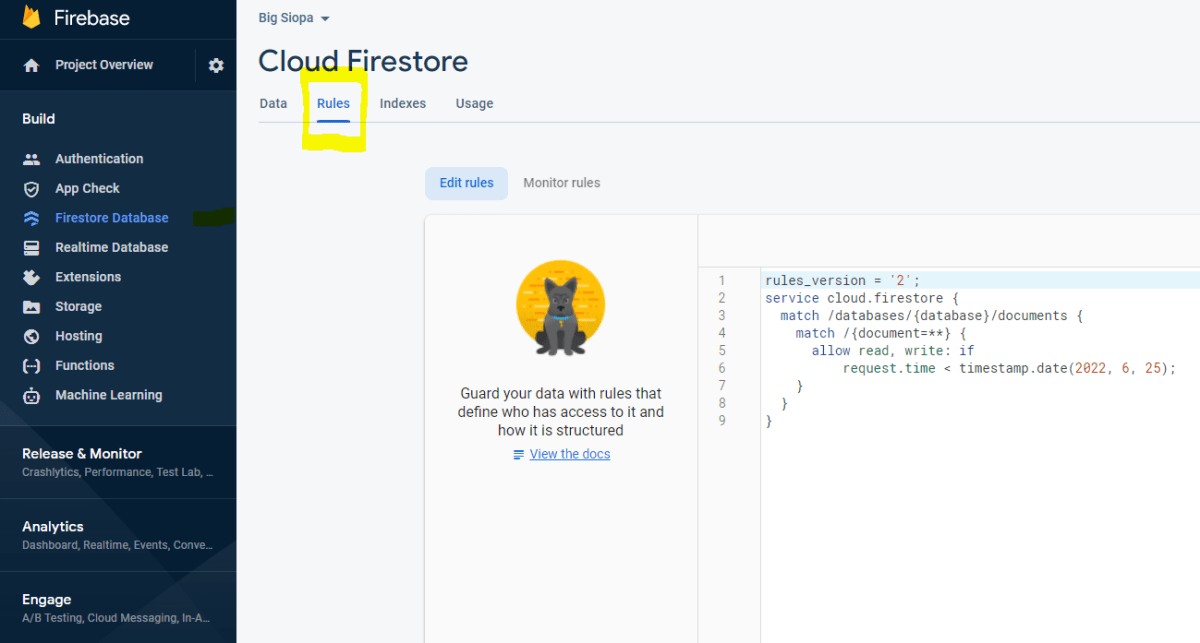Viewport: 1200px width, 643px height.
Task: Select Firestore Database in sidebar
Action: (112, 218)
